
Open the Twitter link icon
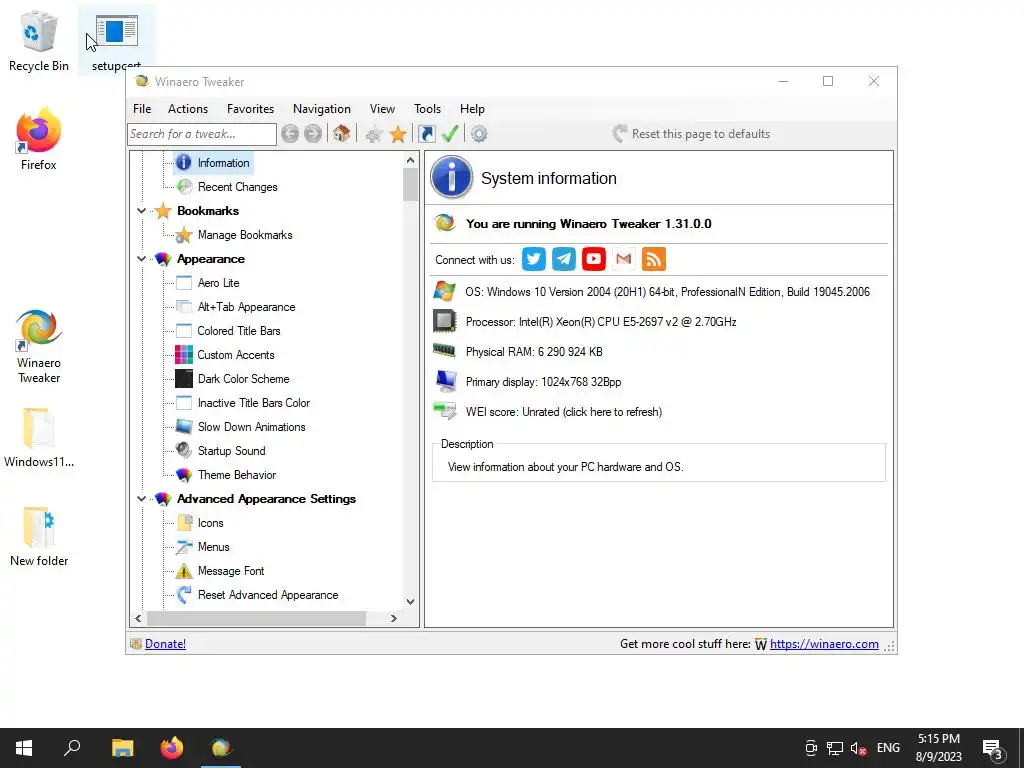pos(534,259)
